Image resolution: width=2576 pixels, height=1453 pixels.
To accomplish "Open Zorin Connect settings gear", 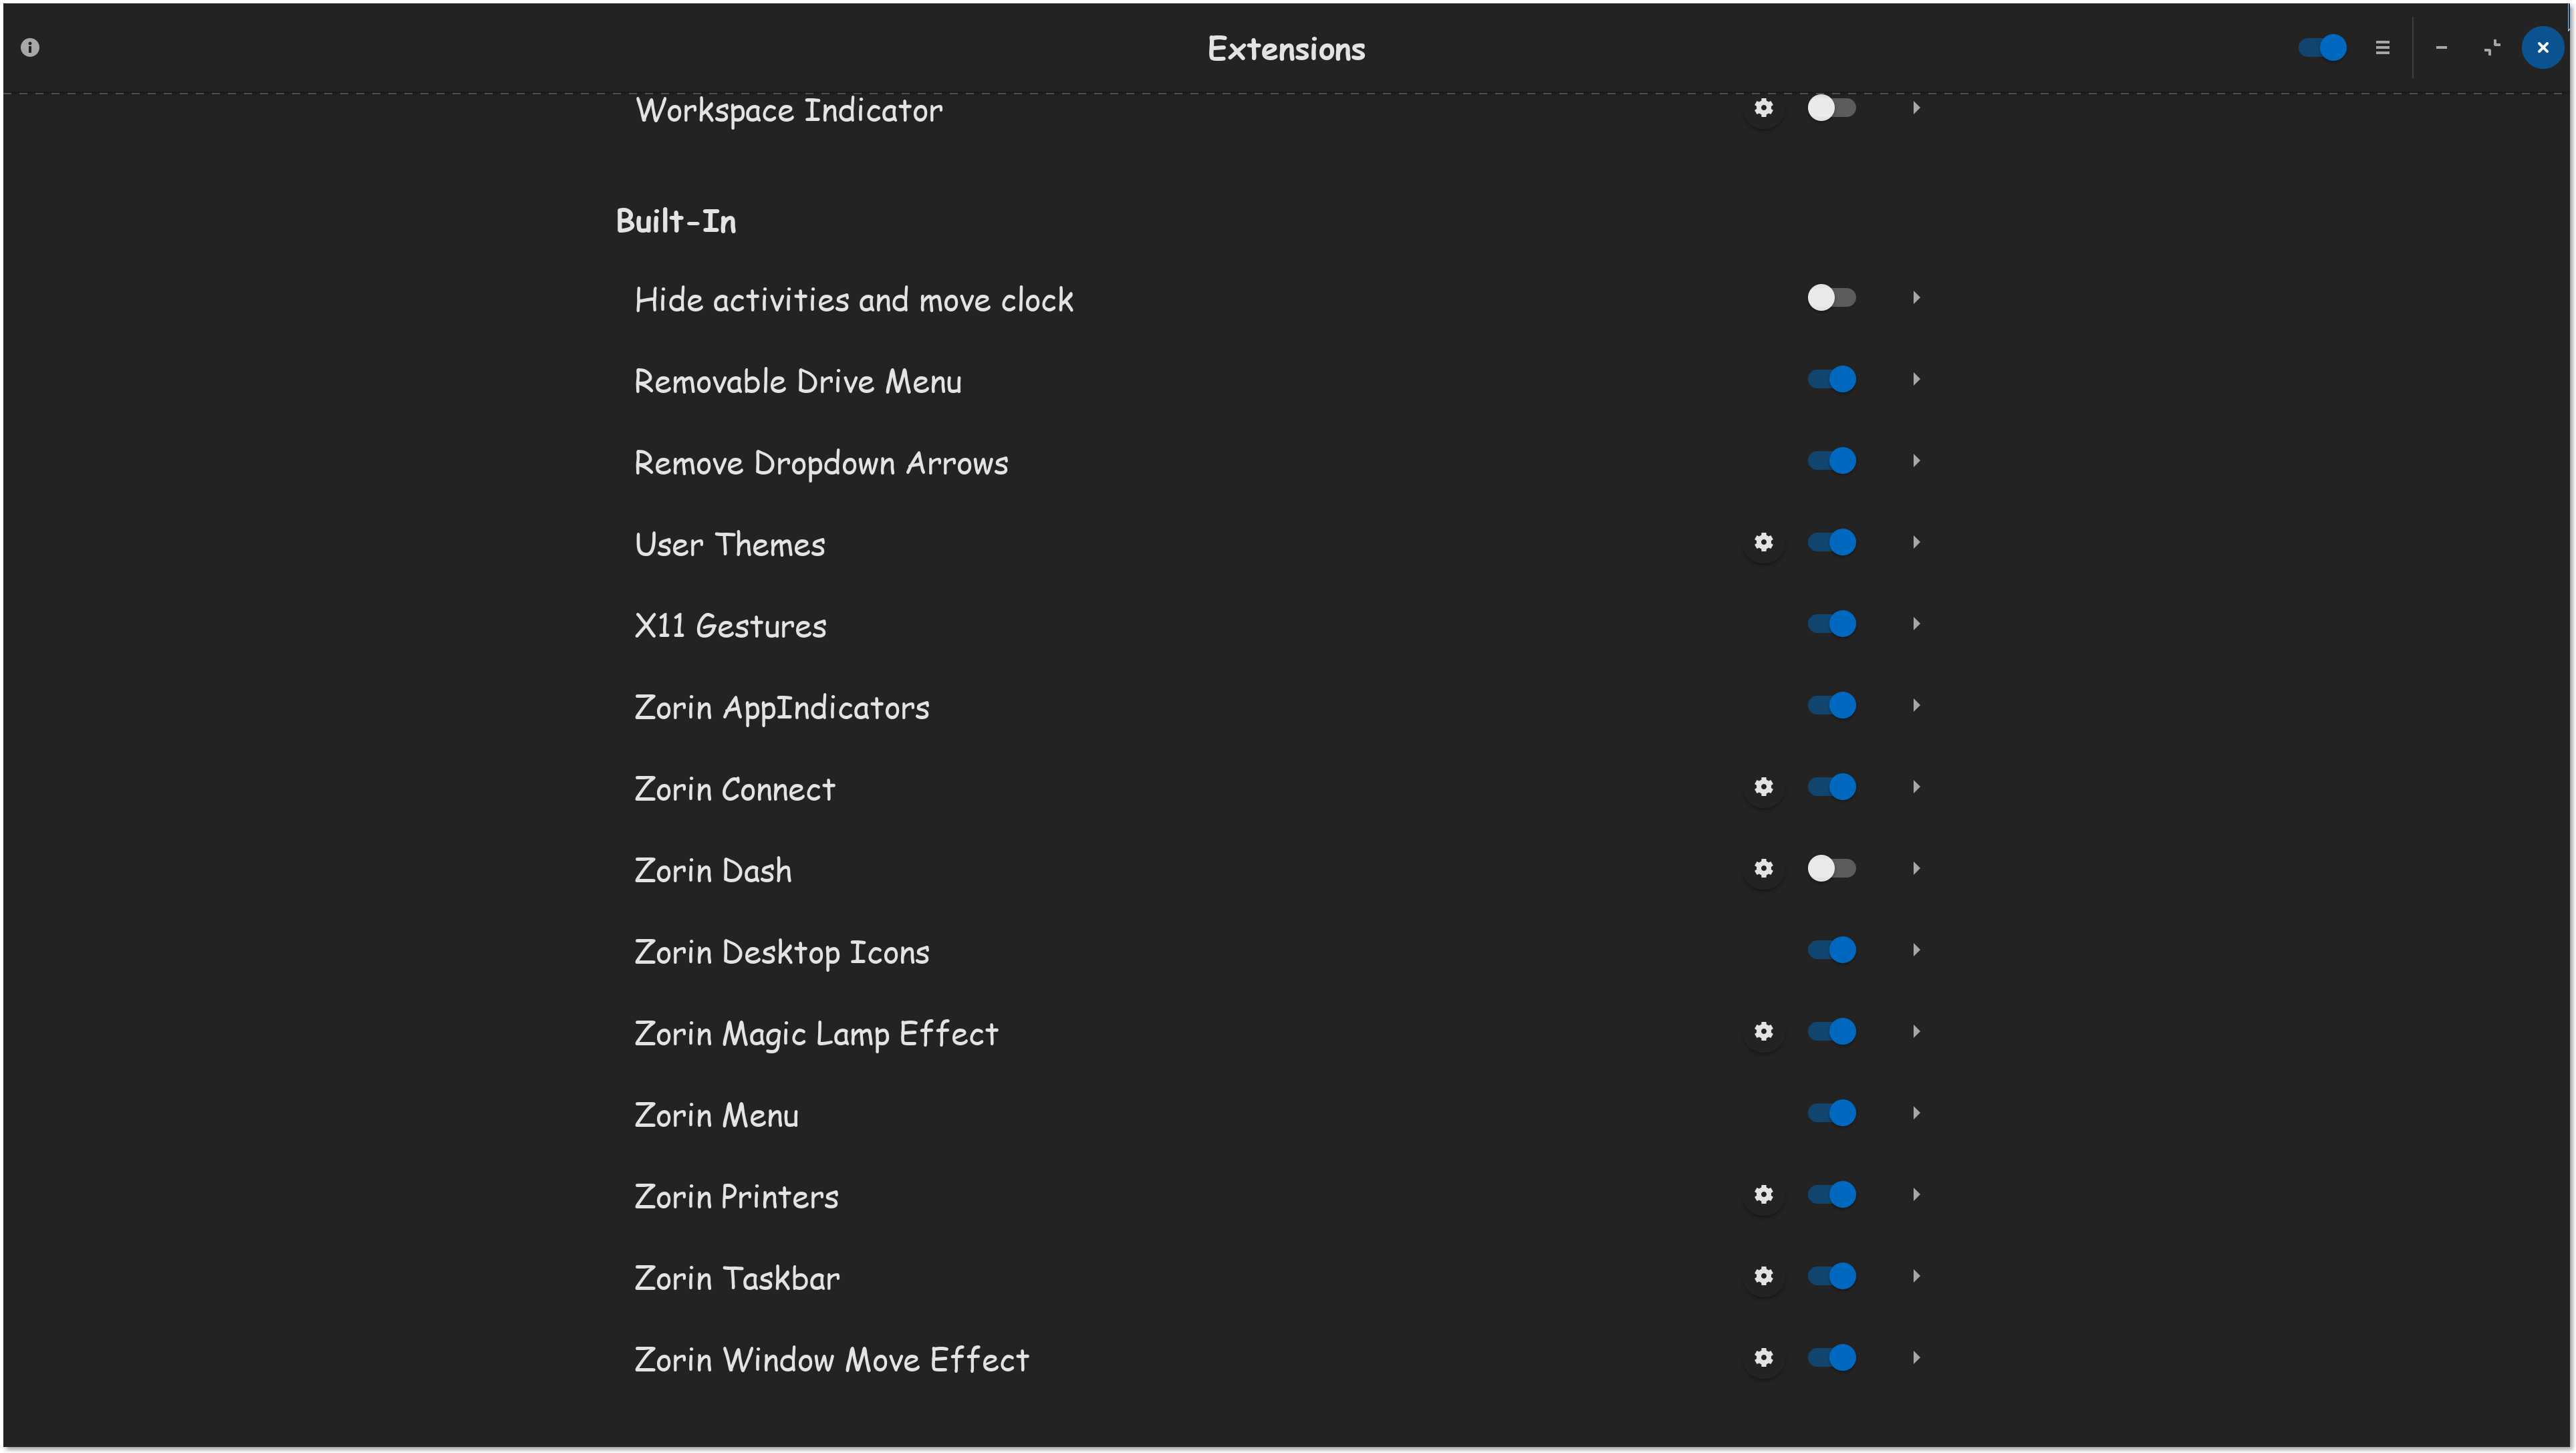I will tap(1763, 787).
